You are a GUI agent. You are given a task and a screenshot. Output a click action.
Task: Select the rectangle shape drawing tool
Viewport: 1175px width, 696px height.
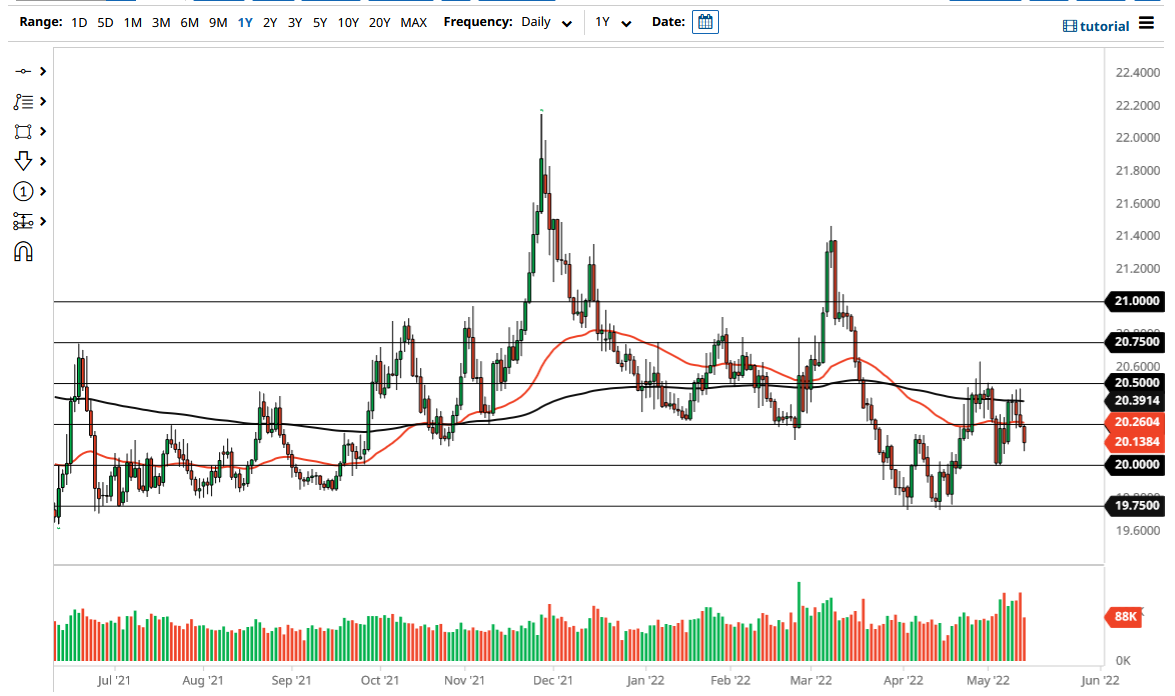click(22, 131)
